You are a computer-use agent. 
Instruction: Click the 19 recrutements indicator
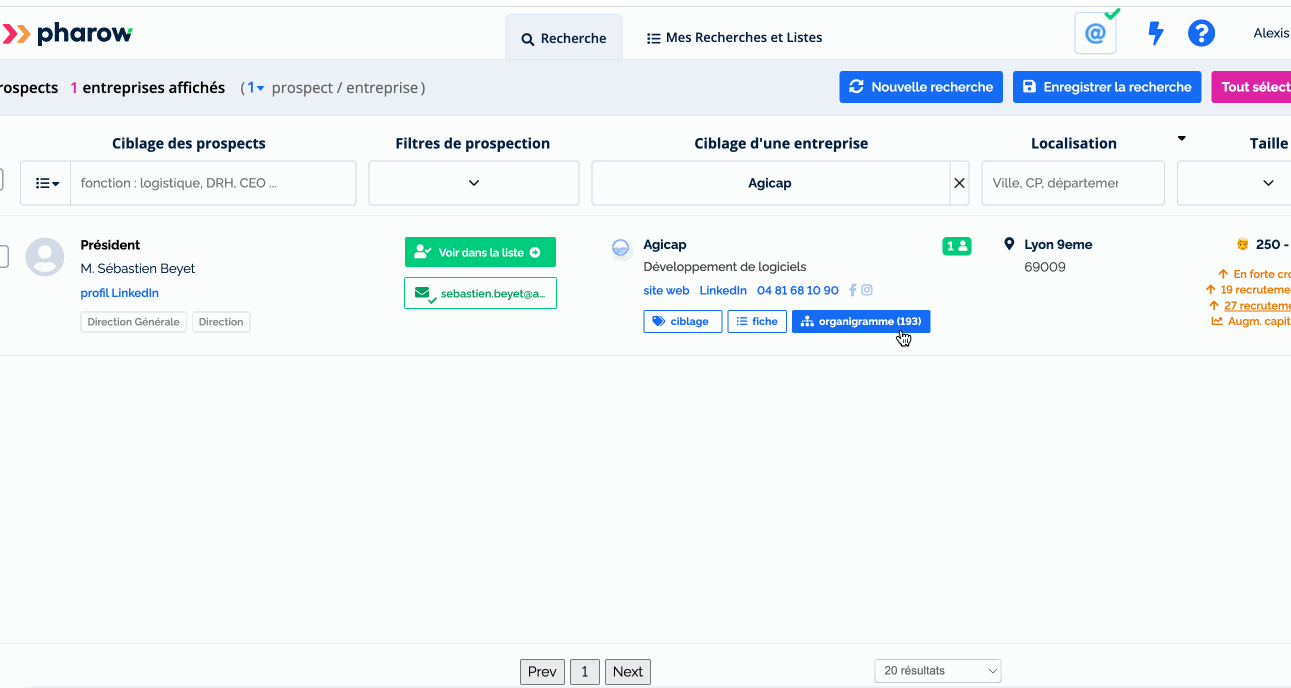[x=1248, y=290]
